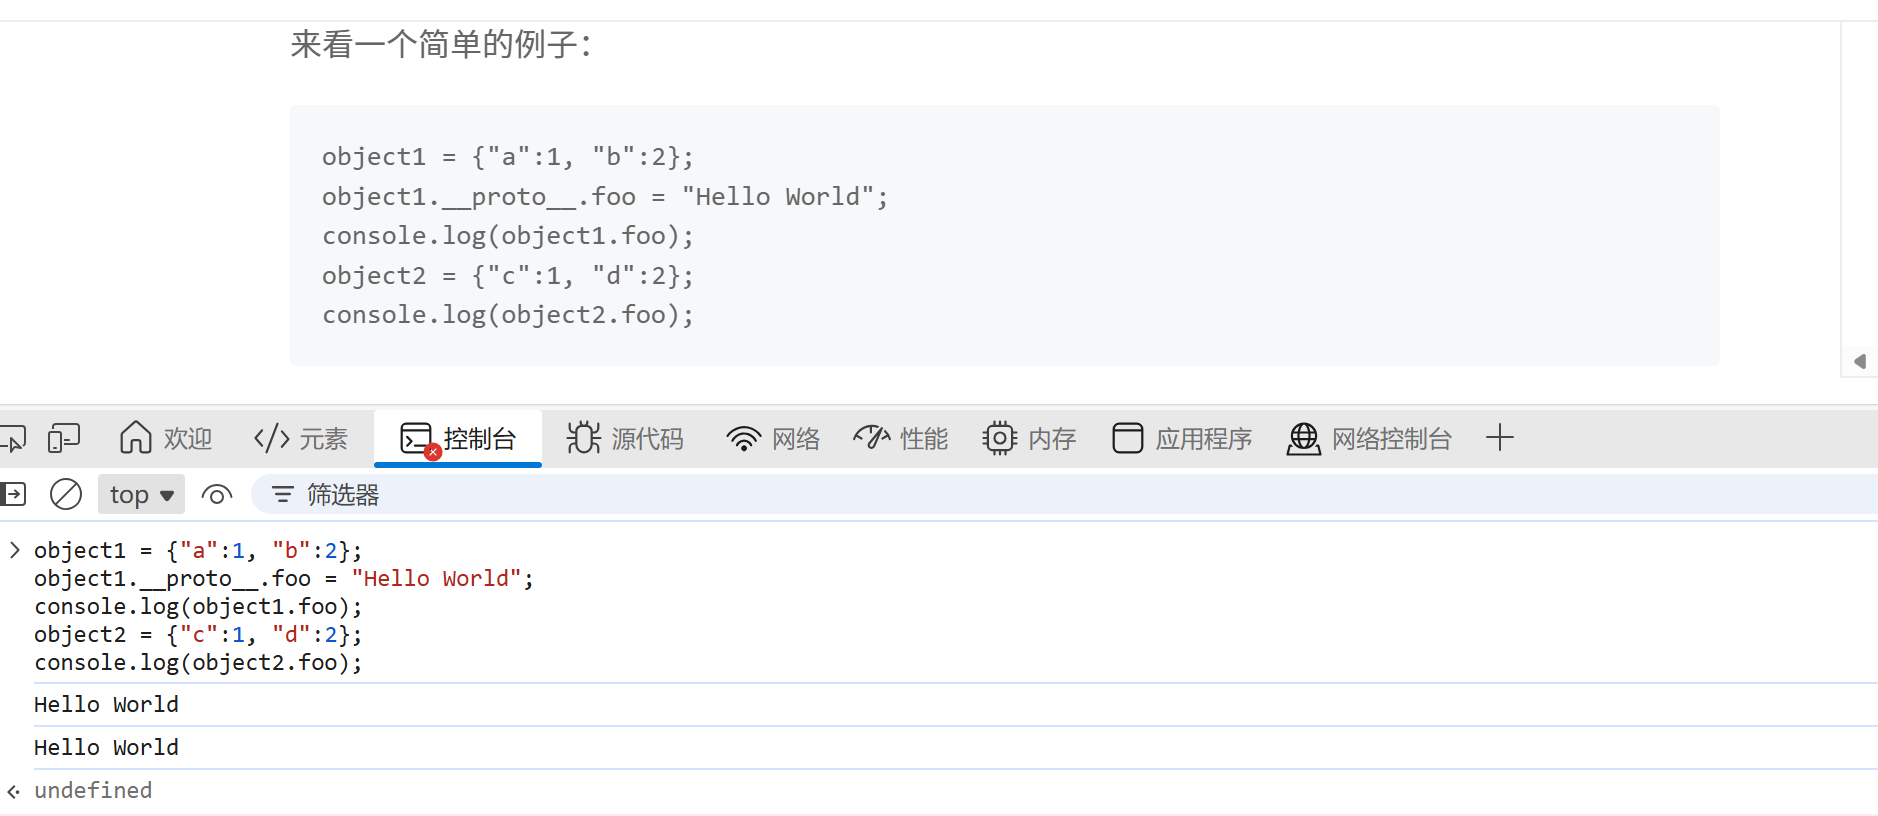Switch to the 元素 elements tab
1878x816 pixels.
(300, 438)
